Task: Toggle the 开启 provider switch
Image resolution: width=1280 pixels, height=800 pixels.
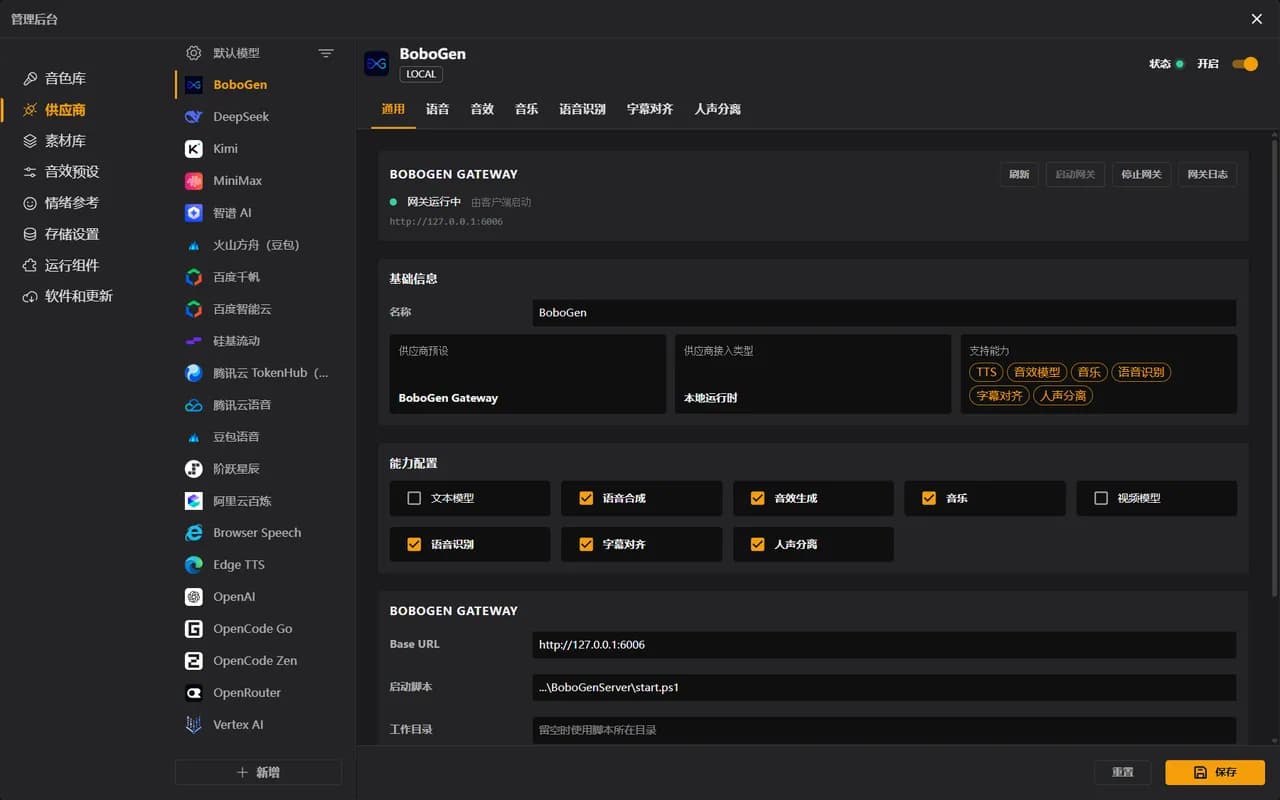Action: coord(1245,64)
